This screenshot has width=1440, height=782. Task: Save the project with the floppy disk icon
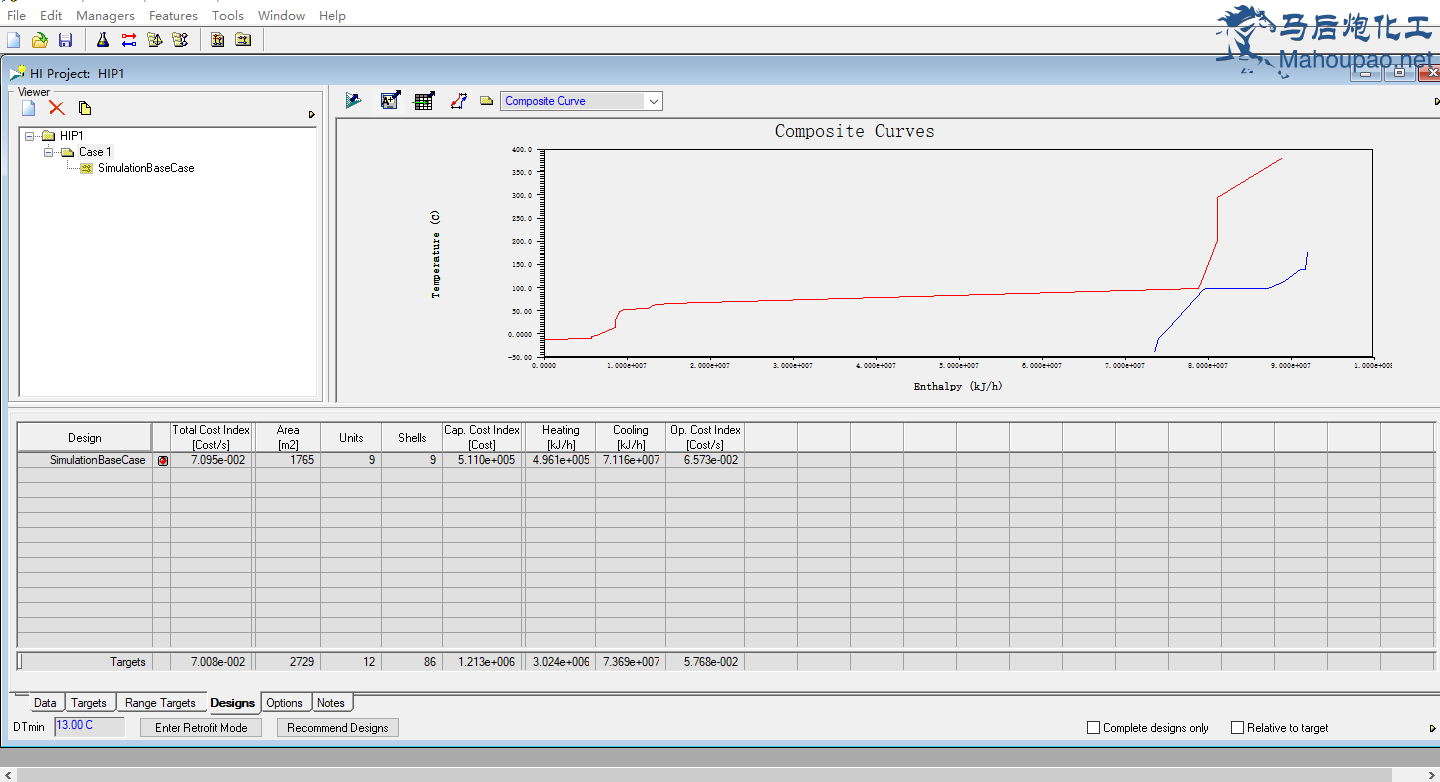click(66, 40)
